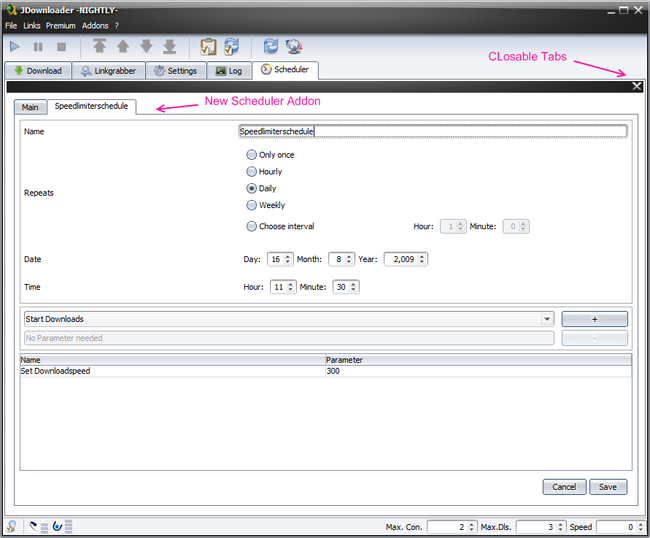Viewport: 650px width, 538px height.
Task: Click the blue swirl status bar icon
Action: pyautogui.click(x=57, y=526)
